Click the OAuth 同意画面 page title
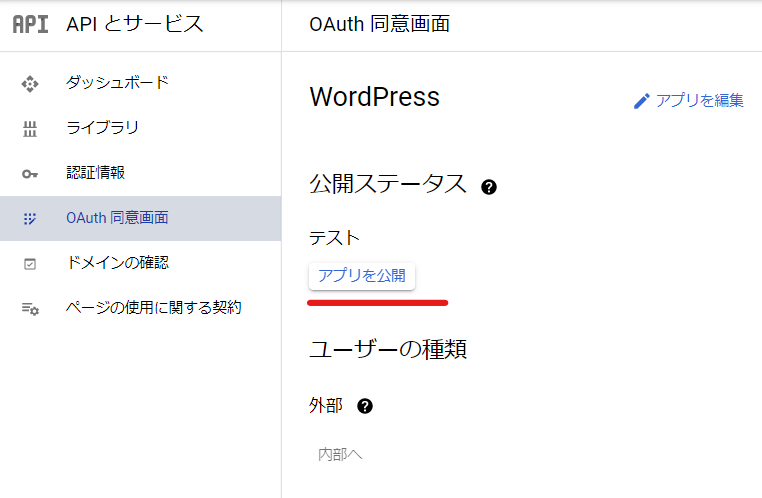The image size is (762, 498). pos(380,24)
